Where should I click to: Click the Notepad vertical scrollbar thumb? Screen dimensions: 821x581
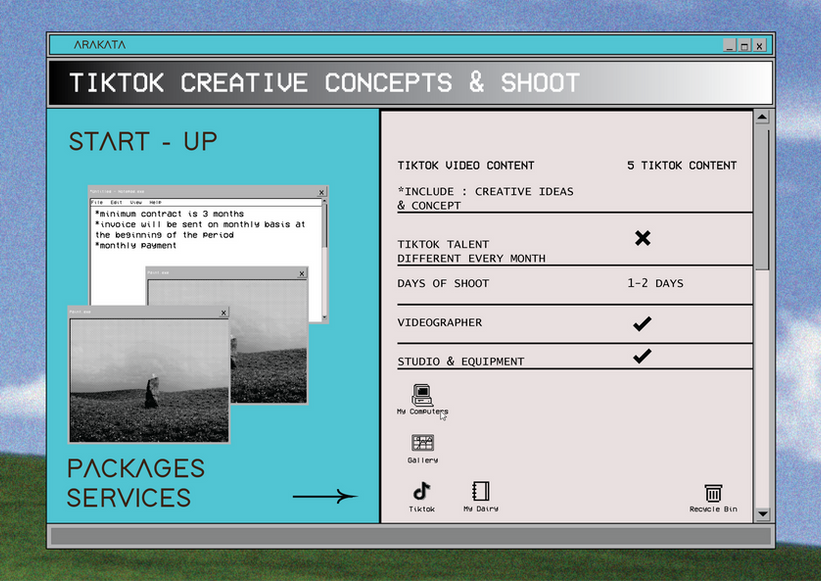coord(325,226)
